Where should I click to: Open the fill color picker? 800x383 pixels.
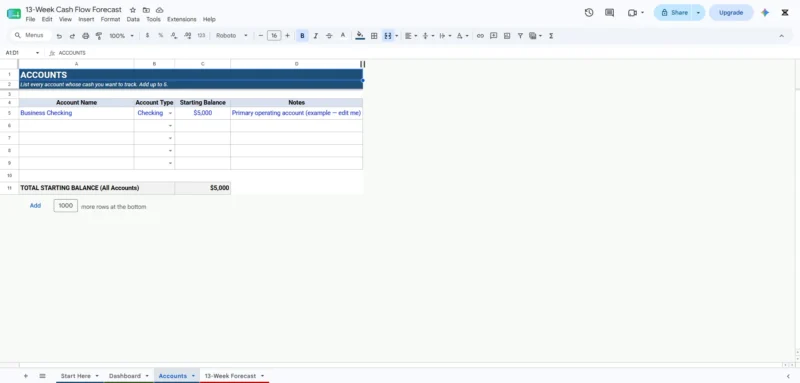[x=360, y=36]
